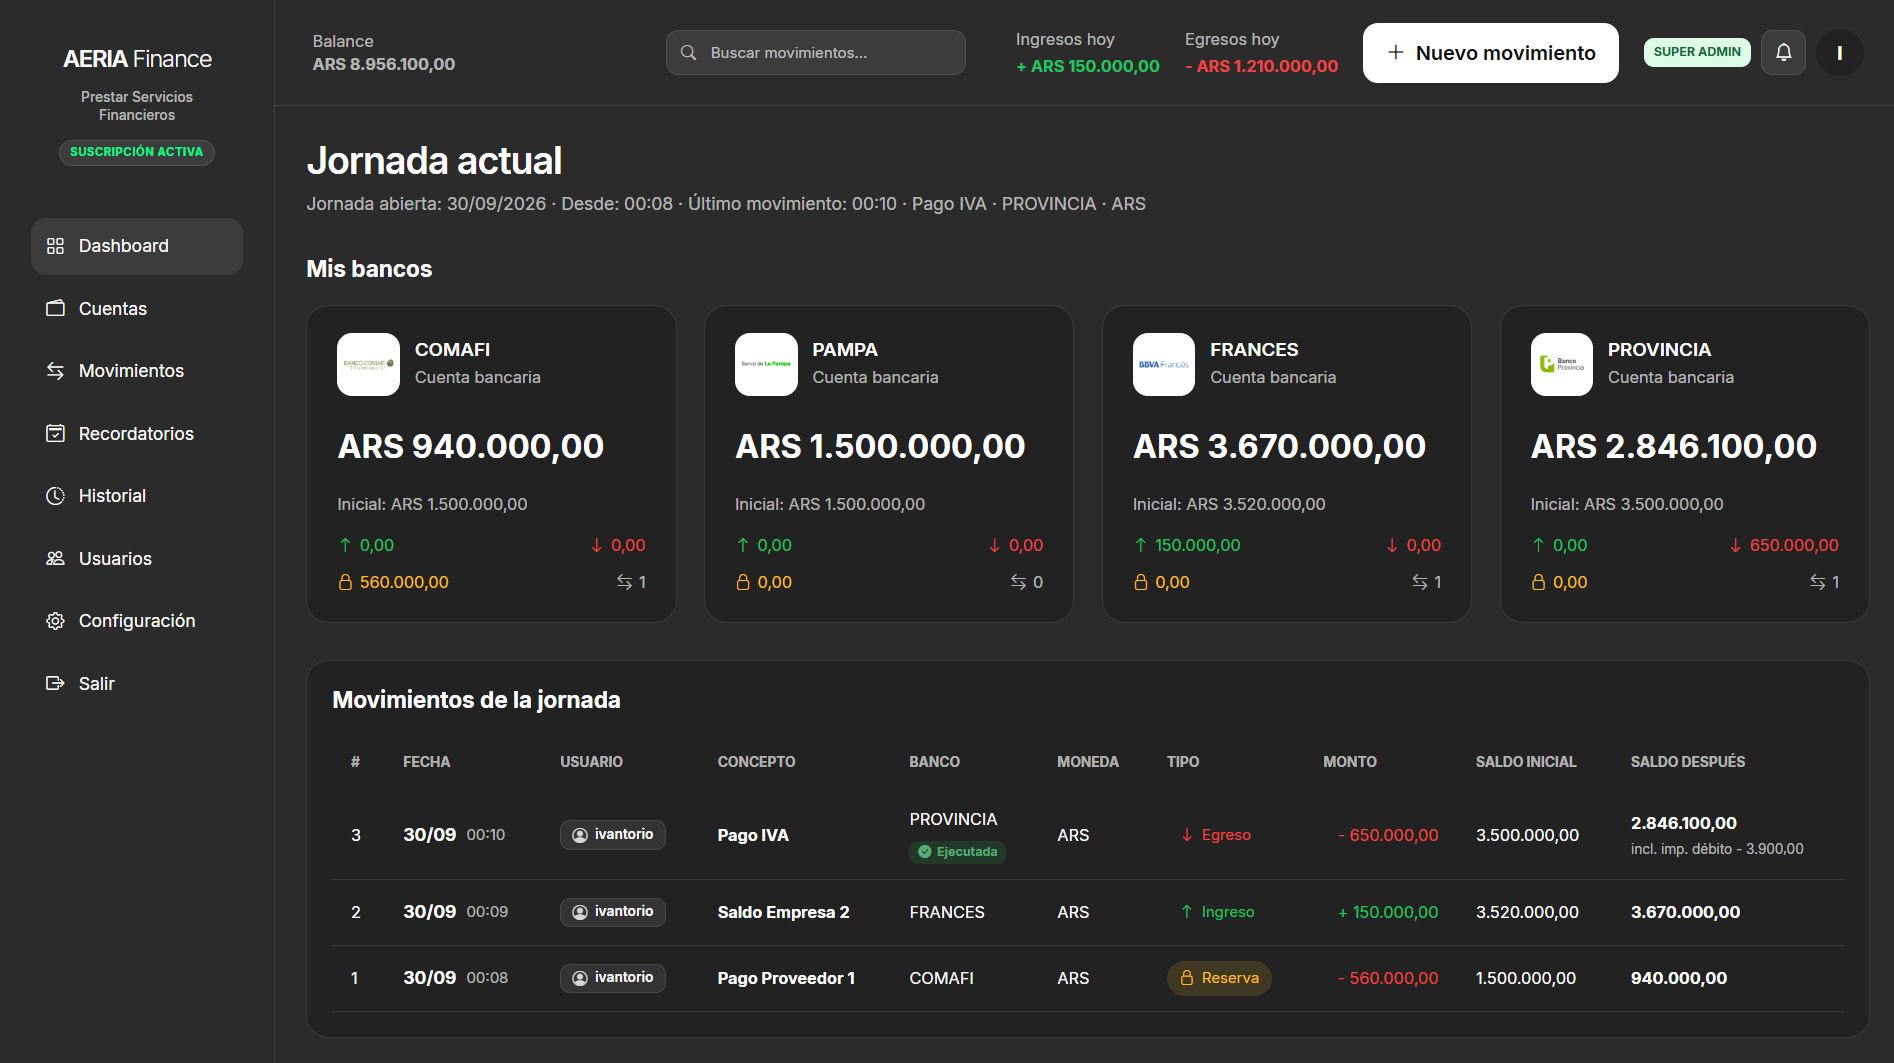Click the Pago Proveedor 1 concept
Viewport: 1894px width, 1063px height.
[x=786, y=978]
